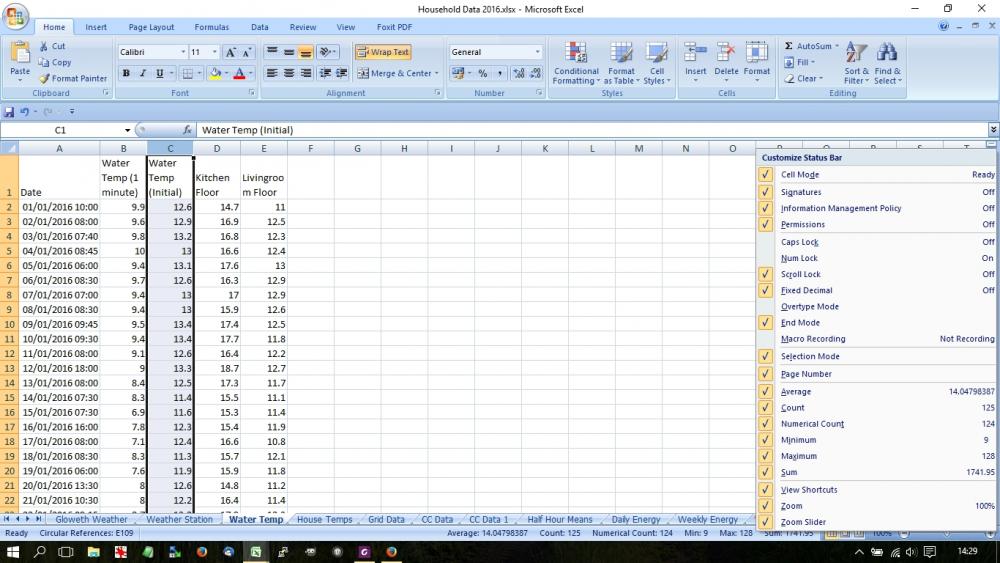Click Increase Decimal icon

click(519, 73)
